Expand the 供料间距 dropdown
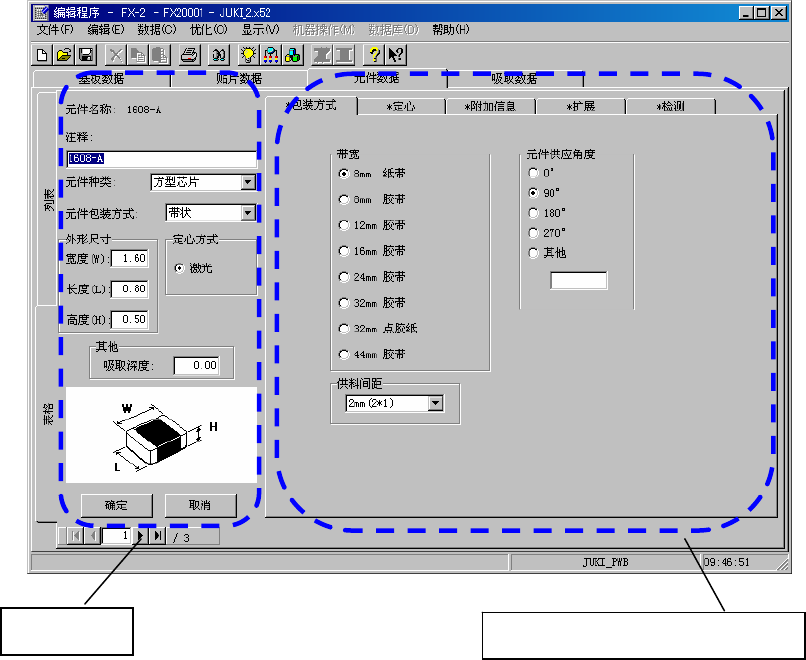The height and width of the screenshot is (660, 806). (x=435, y=403)
